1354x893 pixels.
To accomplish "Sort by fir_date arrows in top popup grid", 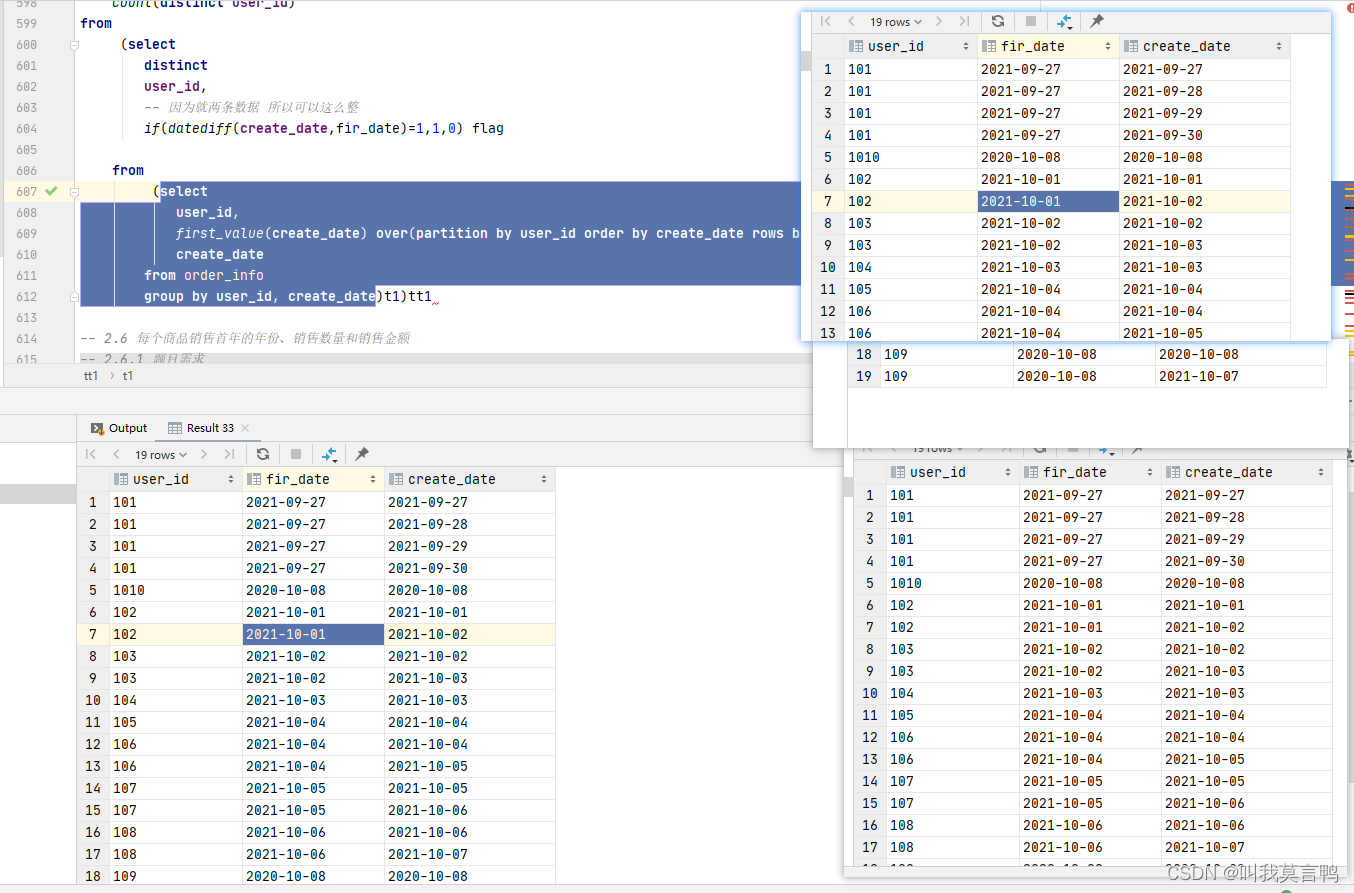I will pos(1108,47).
